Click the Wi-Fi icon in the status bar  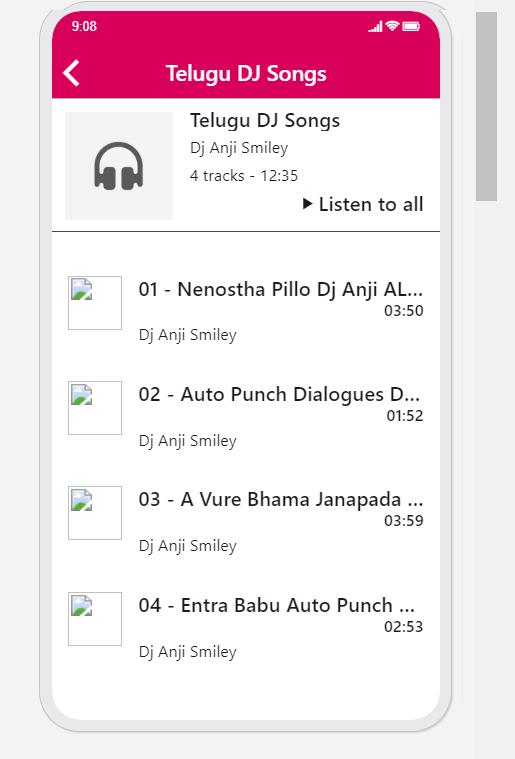point(393,26)
